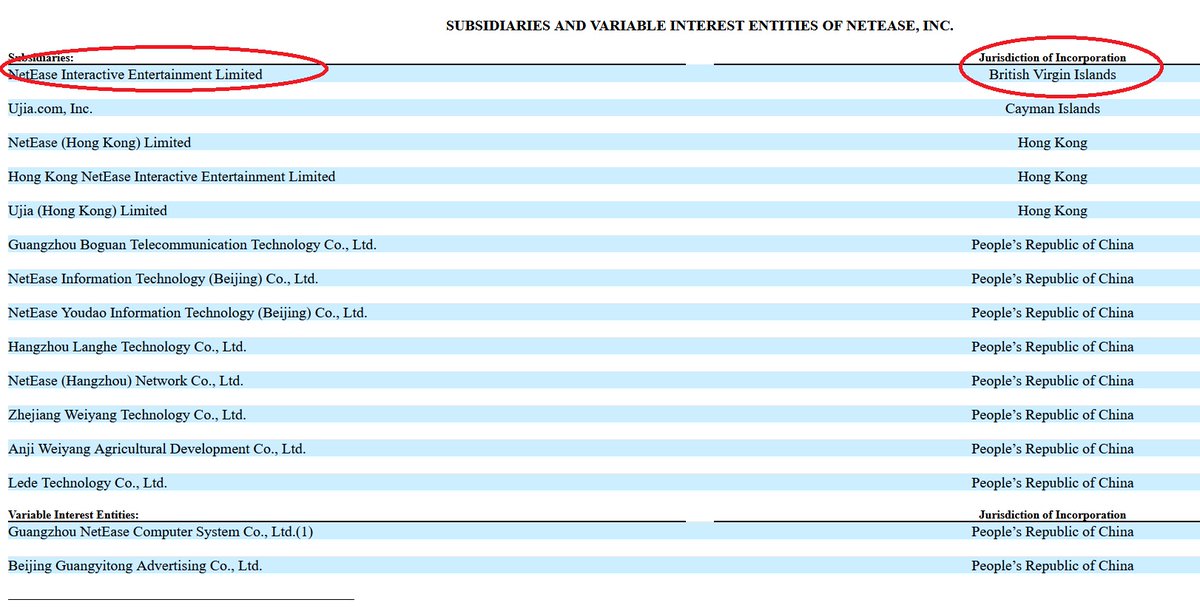Click jurisdiction cell in Hangzhou Langhe Technology row
Viewport: 1200px width, 611px height.
(1052, 346)
